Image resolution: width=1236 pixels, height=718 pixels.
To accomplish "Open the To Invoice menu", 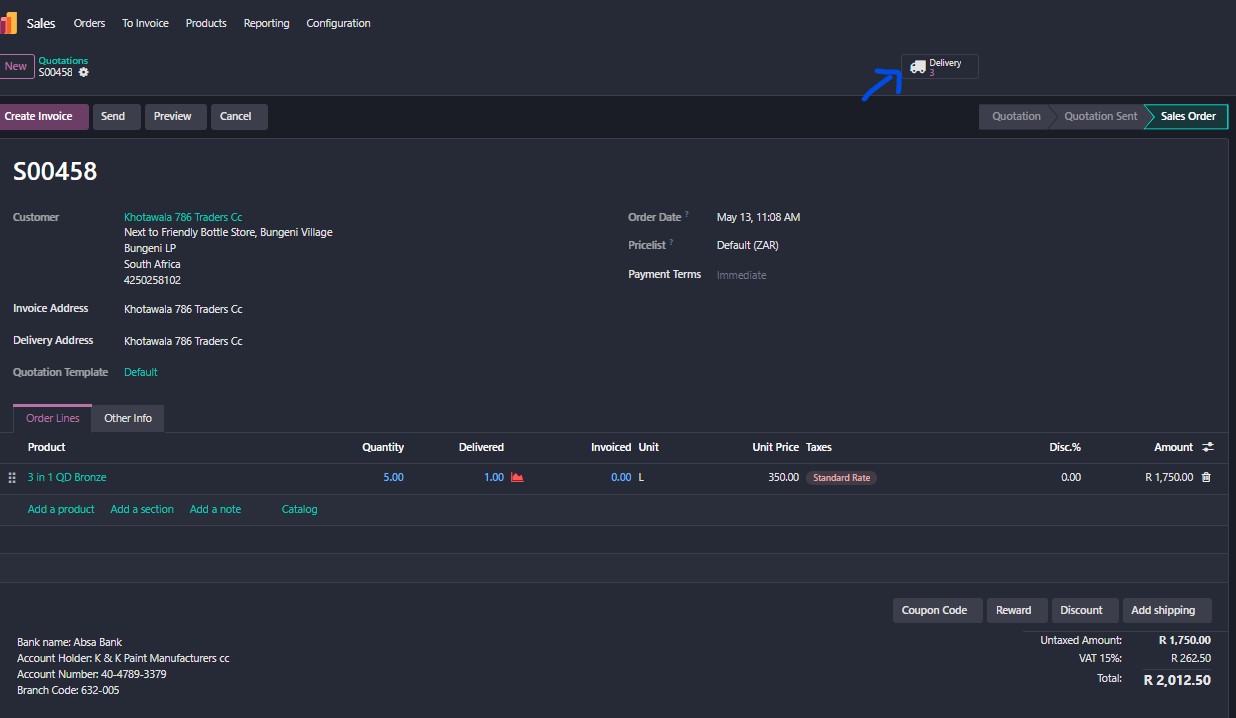I will pyautogui.click(x=145, y=23).
